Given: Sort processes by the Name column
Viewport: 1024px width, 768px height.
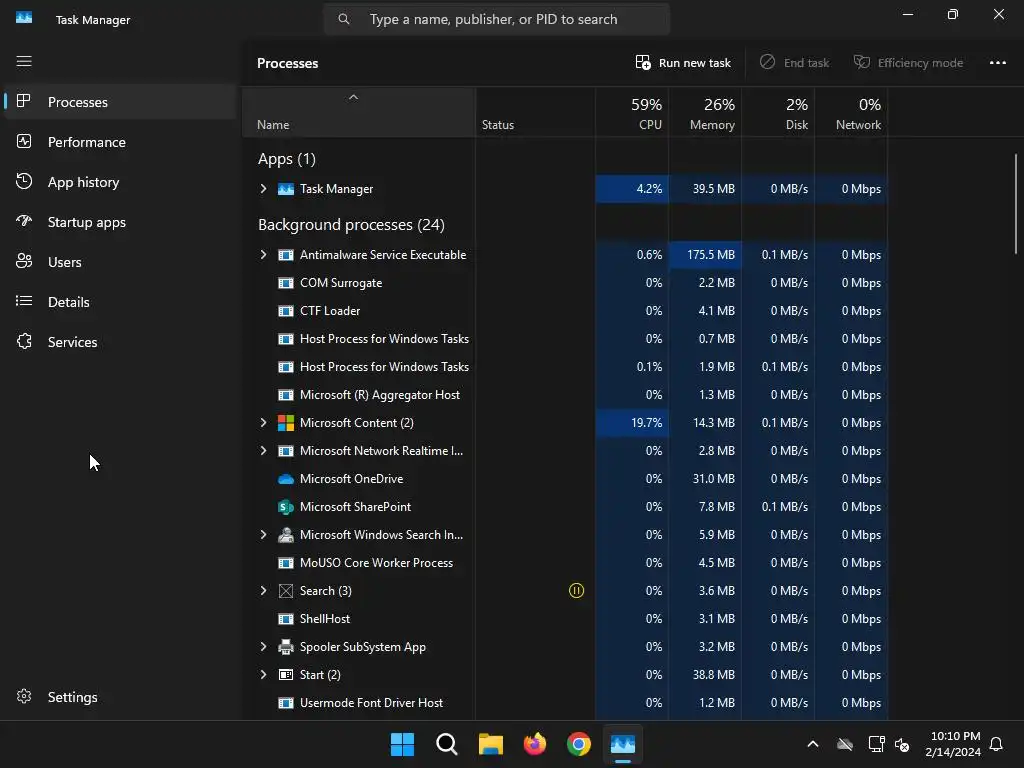Looking at the screenshot, I should (359, 112).
